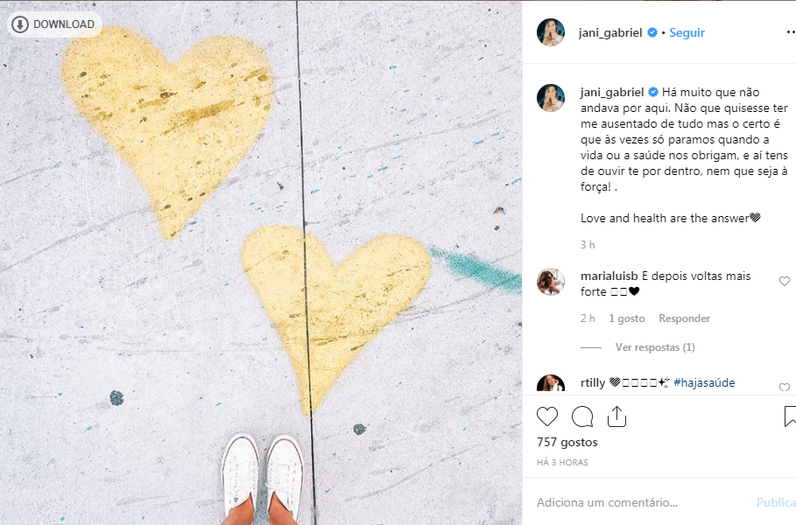Open marialuisb's profile avatar
Viewport: 796px width, 525px height.
tap(551, 282)
